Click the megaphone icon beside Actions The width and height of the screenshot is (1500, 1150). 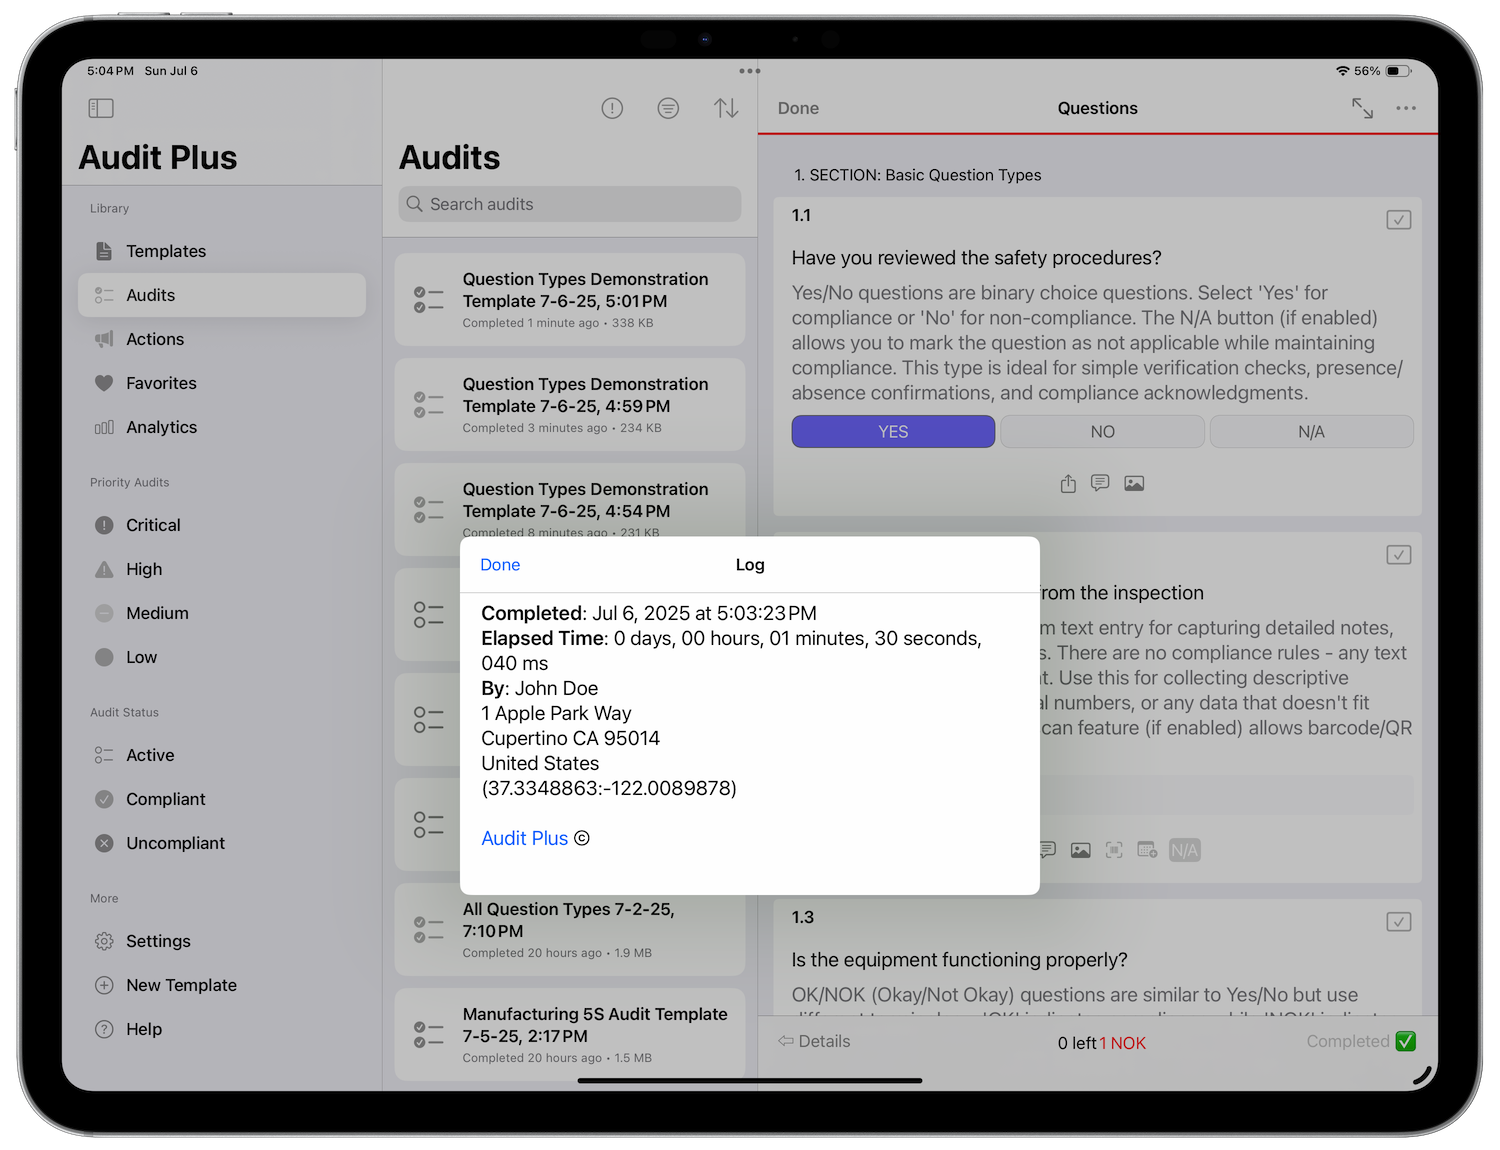pos(104,339)
